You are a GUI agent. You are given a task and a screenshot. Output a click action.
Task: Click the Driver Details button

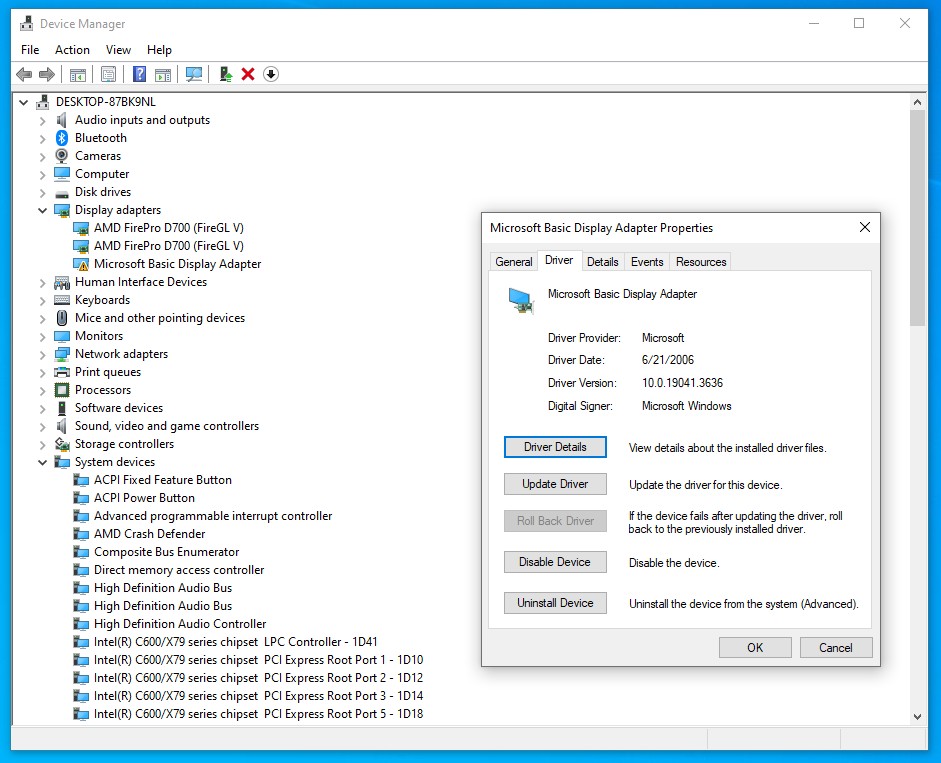click(x=555, y=447)
